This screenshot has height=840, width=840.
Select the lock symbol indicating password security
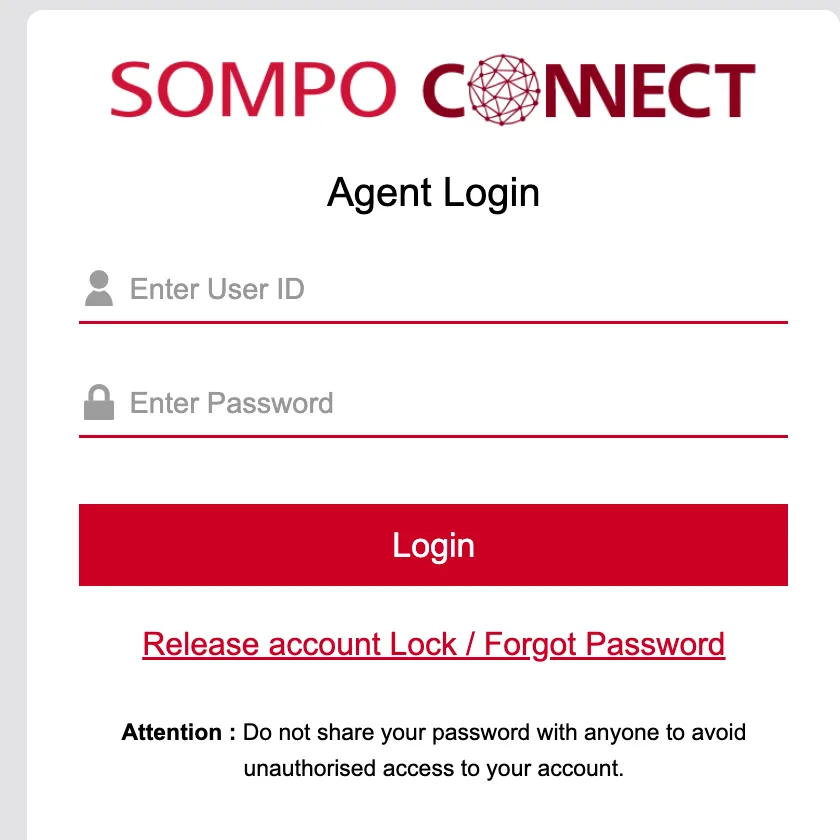click(x=97, y=401)
